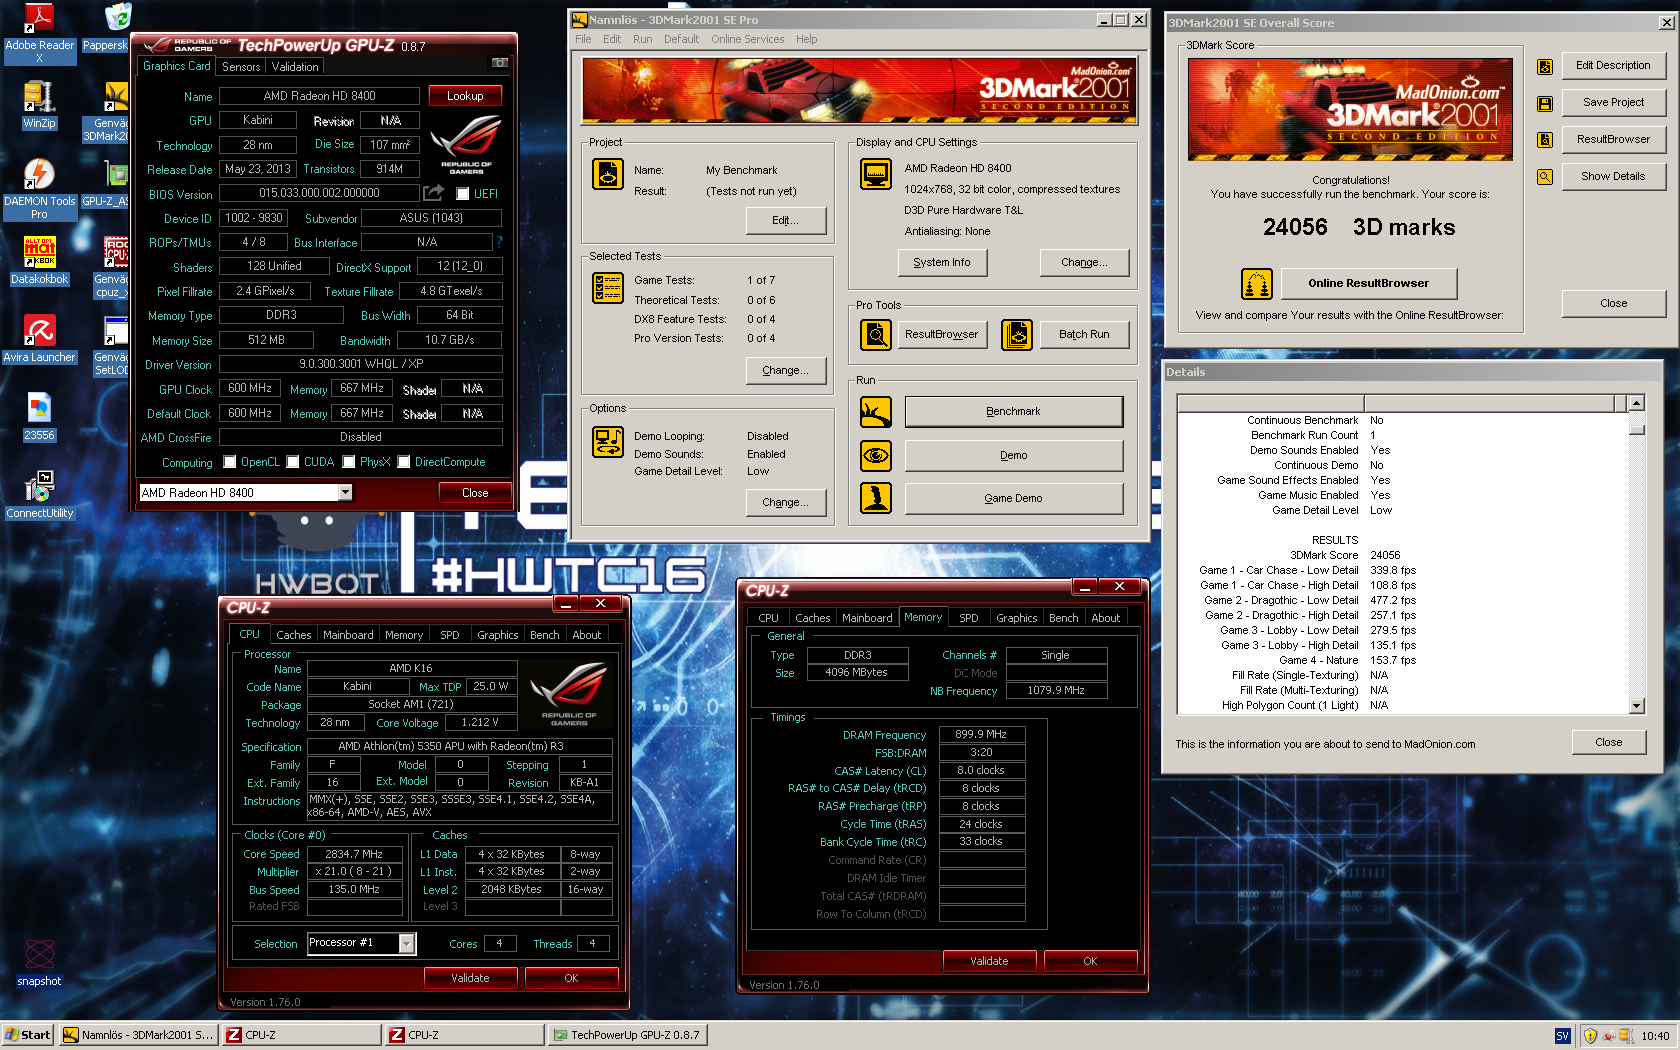
Task: Click the SV language indicator in system tray
Action: pos(1562,1036)
